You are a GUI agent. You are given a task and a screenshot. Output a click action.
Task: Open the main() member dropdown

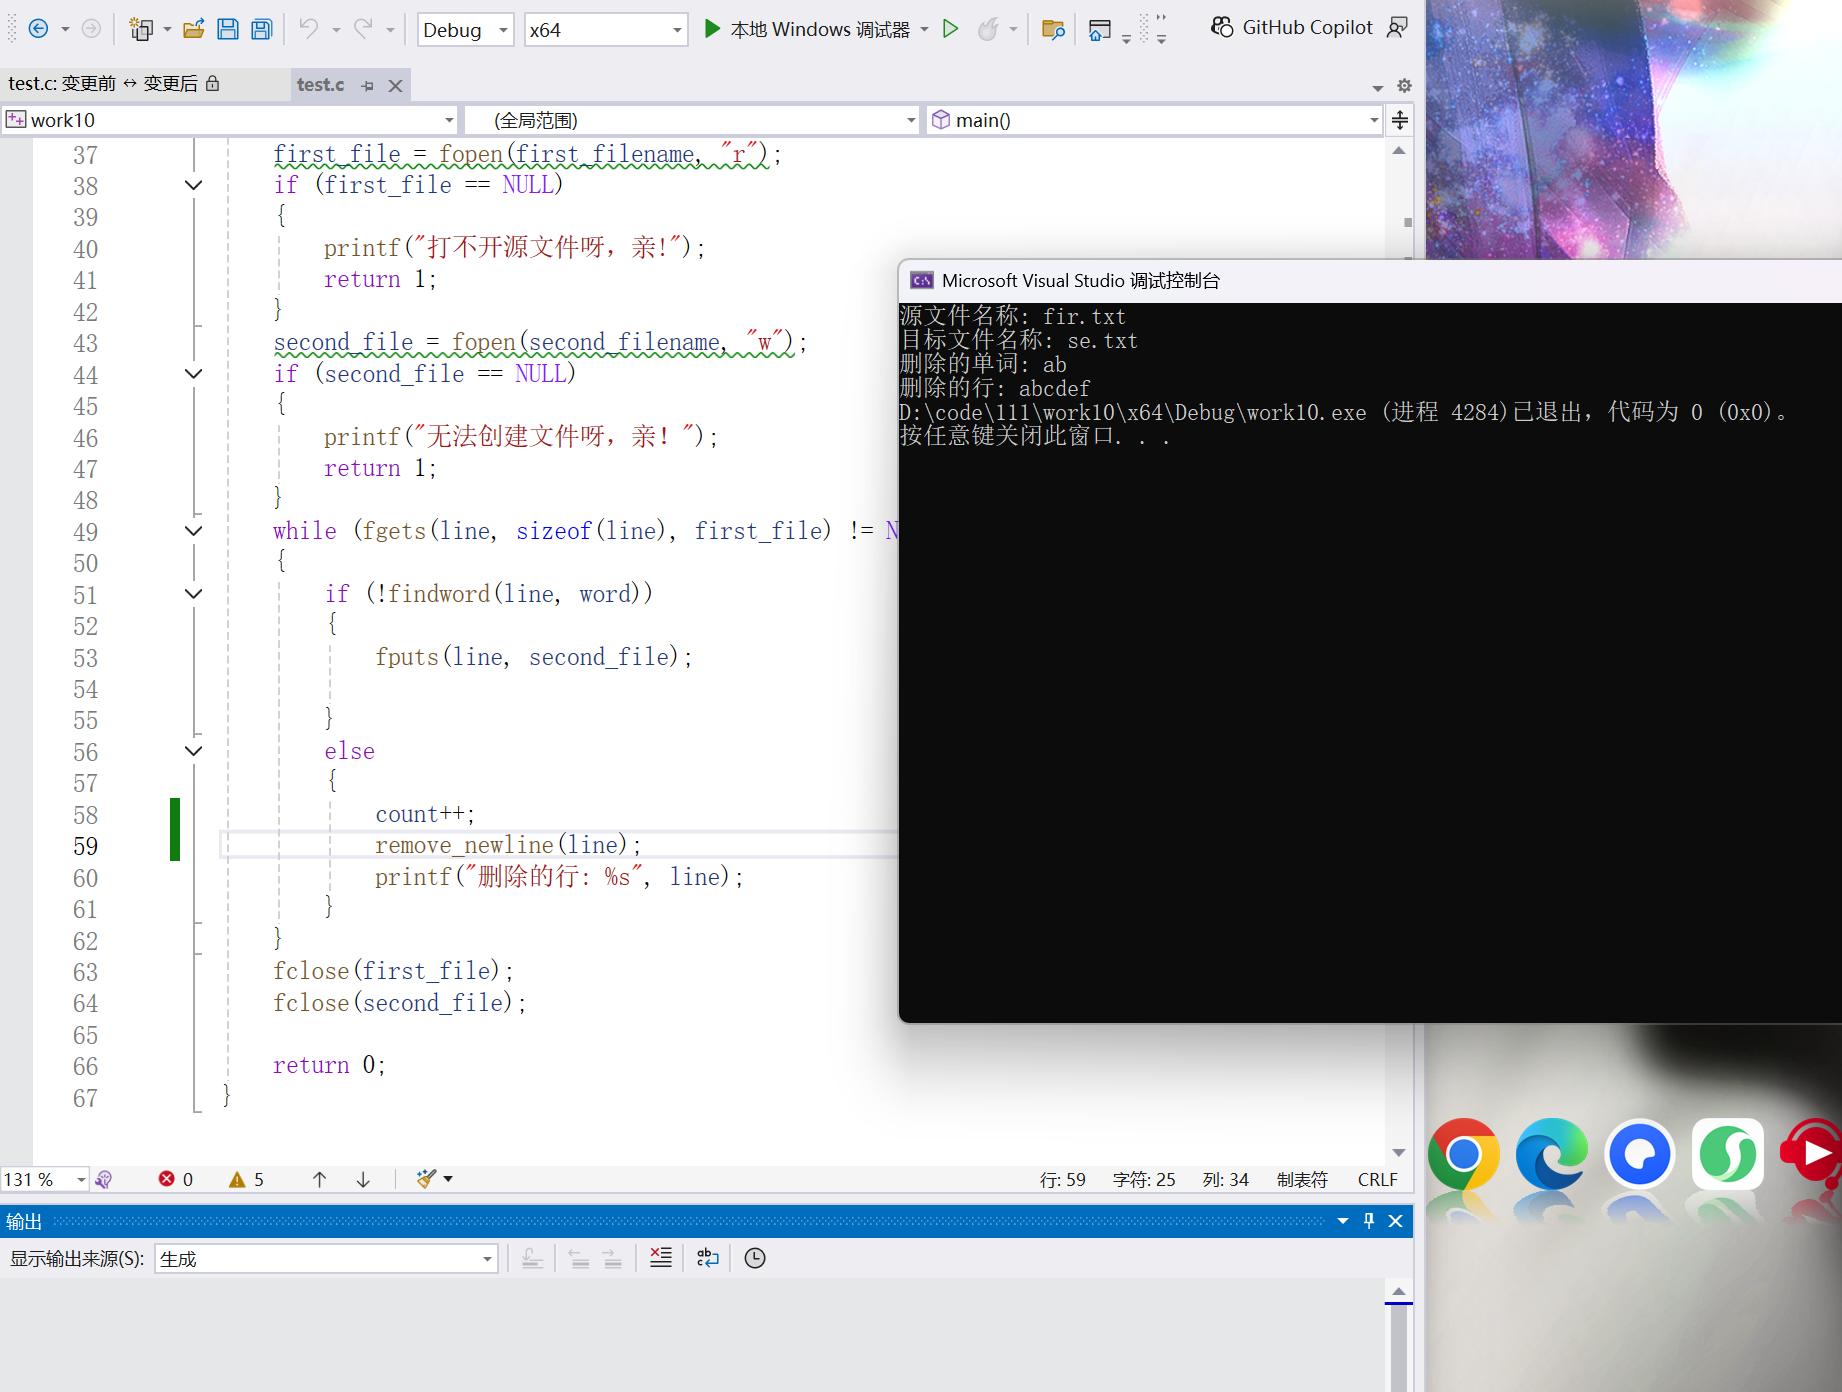pyautogui.click(x=1155, y=120)
